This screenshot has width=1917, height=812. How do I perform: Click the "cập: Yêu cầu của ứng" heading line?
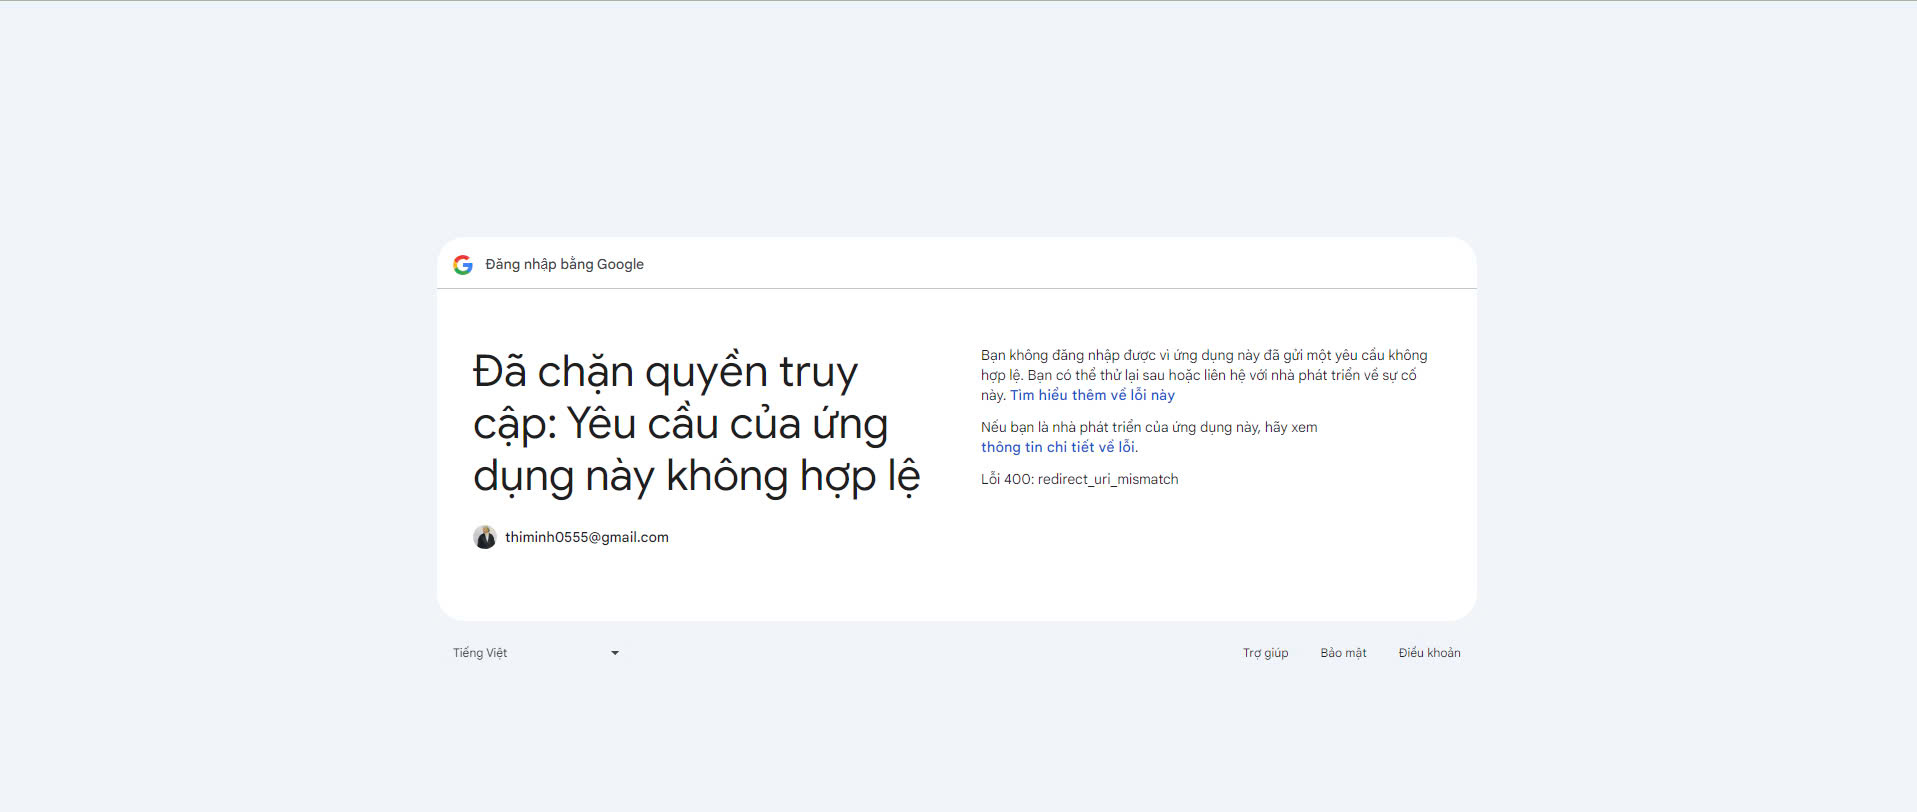click(x=680, y=424)
